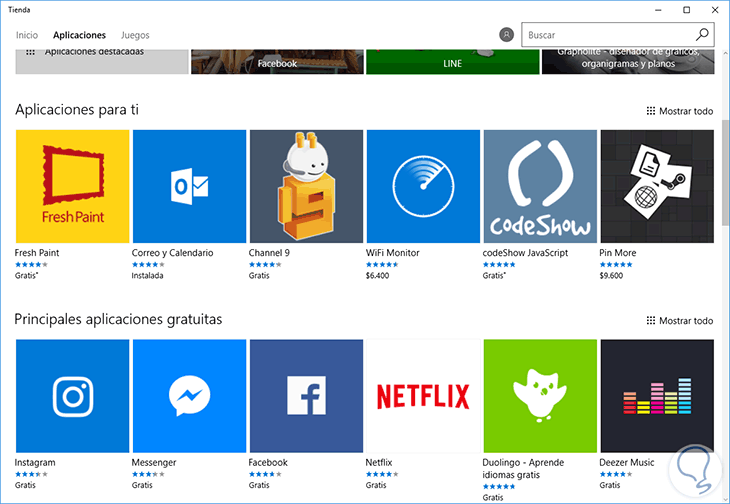Screen dimensions: 730x504
Task: Click the Instagram title text
Action: coord(35,463)
